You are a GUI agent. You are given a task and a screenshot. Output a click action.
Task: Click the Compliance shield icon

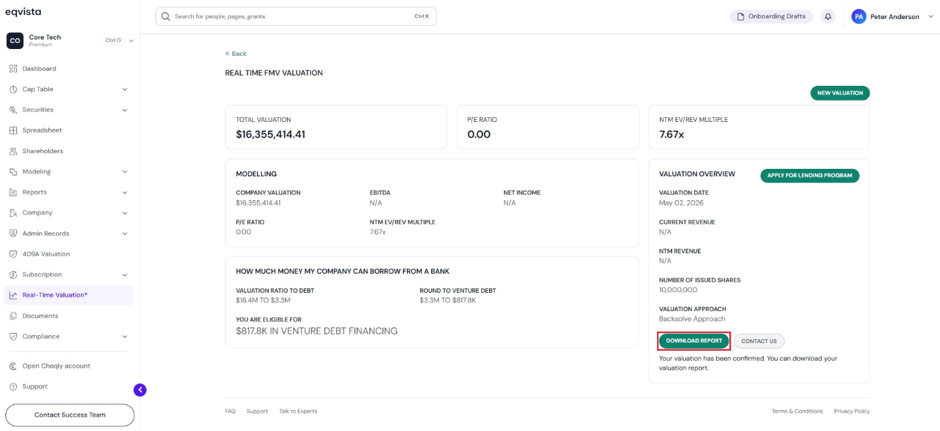click(13, 336)
